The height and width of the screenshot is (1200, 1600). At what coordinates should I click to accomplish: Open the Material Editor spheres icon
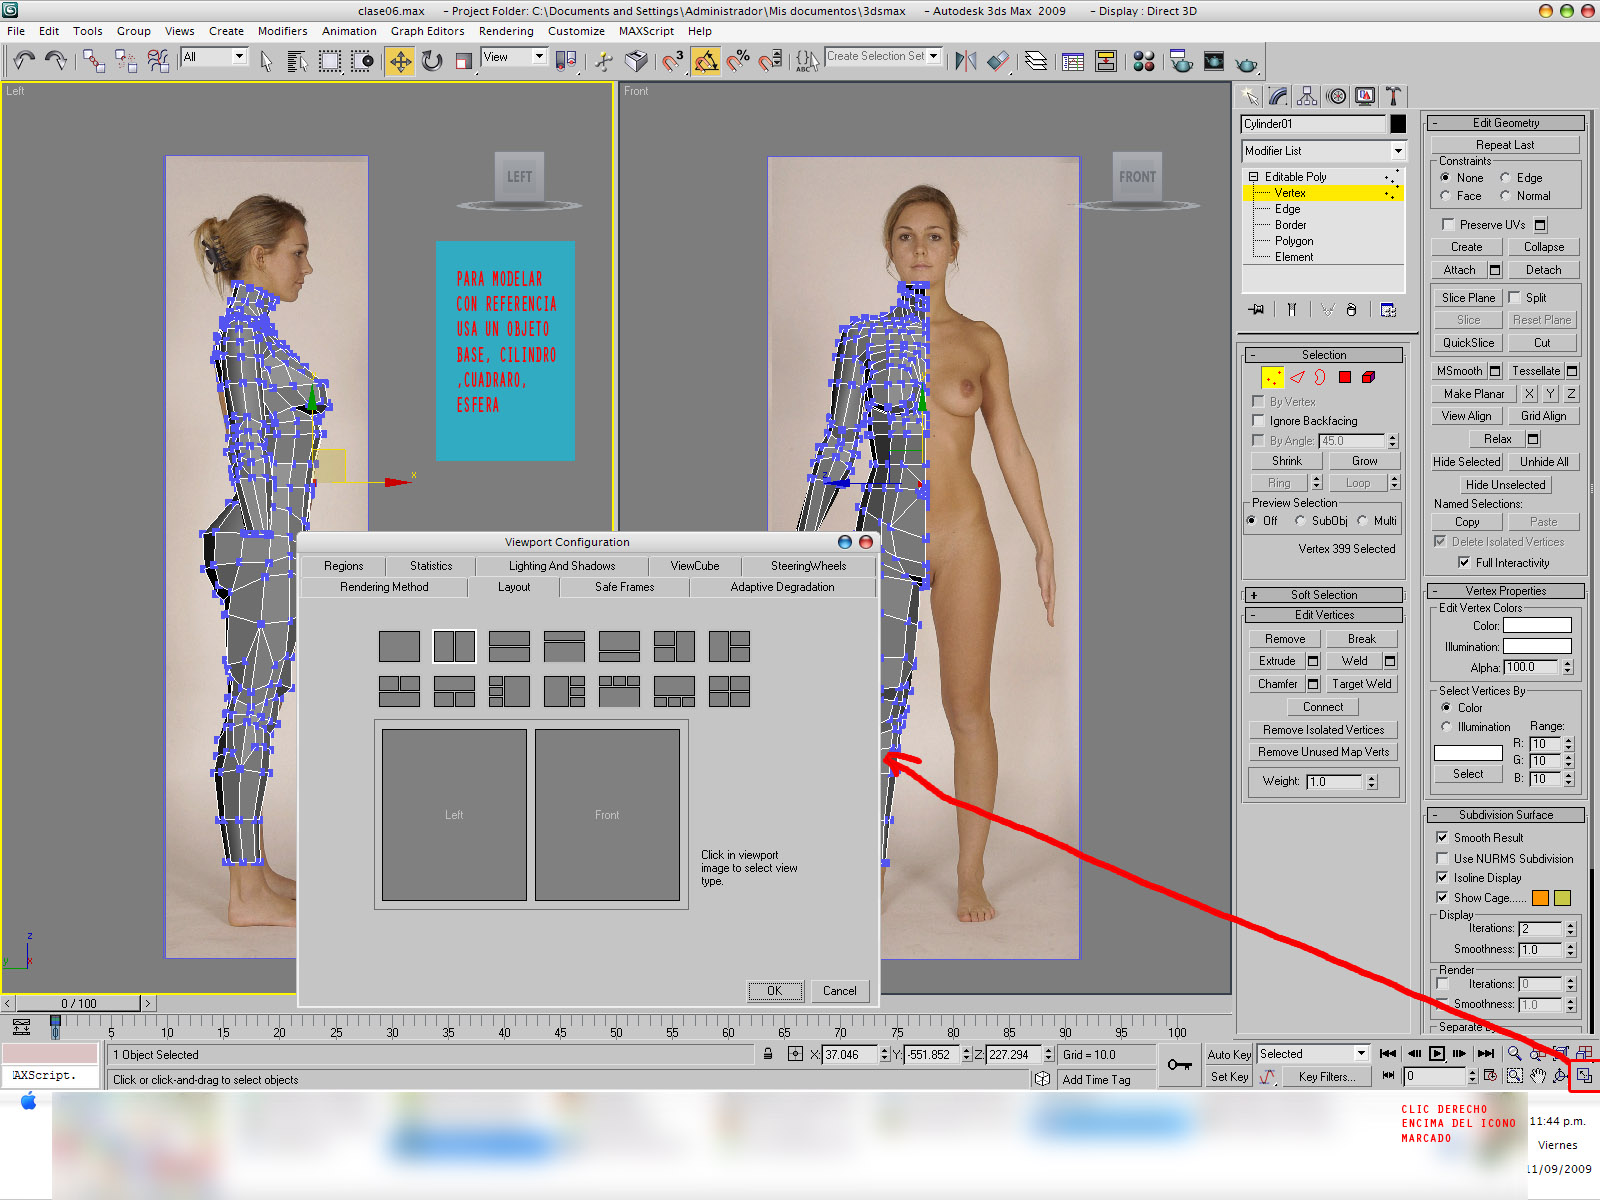coord(1144,61)
